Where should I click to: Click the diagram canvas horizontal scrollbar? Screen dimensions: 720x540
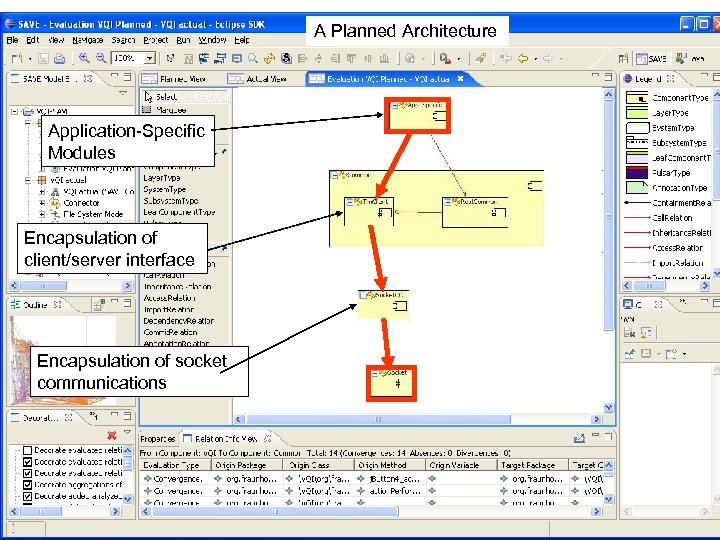378,419
